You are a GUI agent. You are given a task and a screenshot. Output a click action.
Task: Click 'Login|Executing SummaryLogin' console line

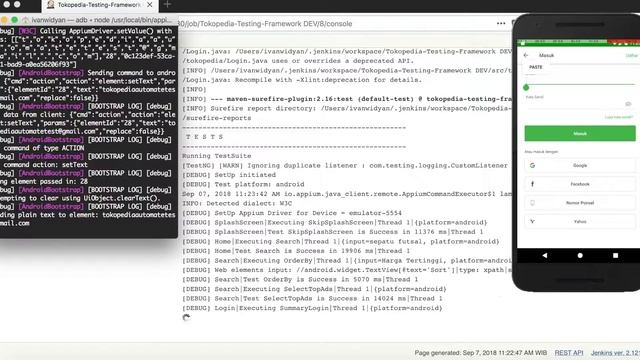coord(312,308)
